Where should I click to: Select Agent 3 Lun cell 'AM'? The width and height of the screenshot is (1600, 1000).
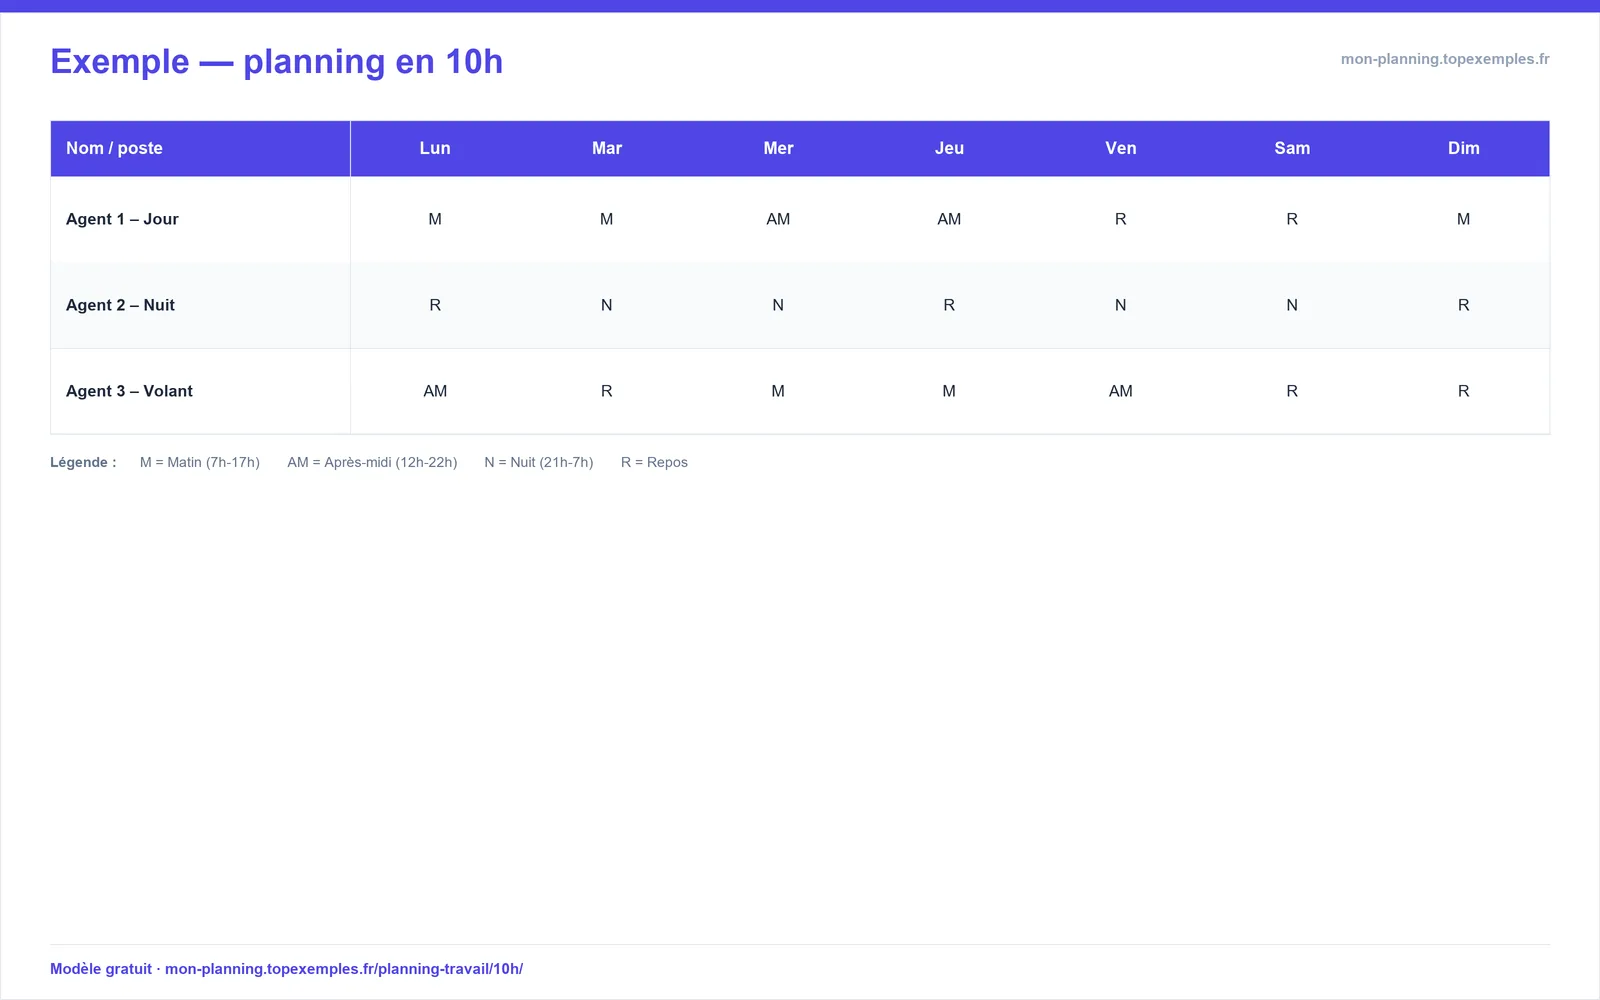tap(435, 391)
